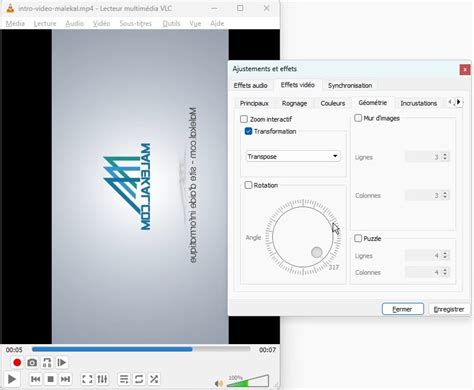Screen dimensions: 474x390
Task: Click the Puzzle Lignes spinner field
Action: [427, 256]
